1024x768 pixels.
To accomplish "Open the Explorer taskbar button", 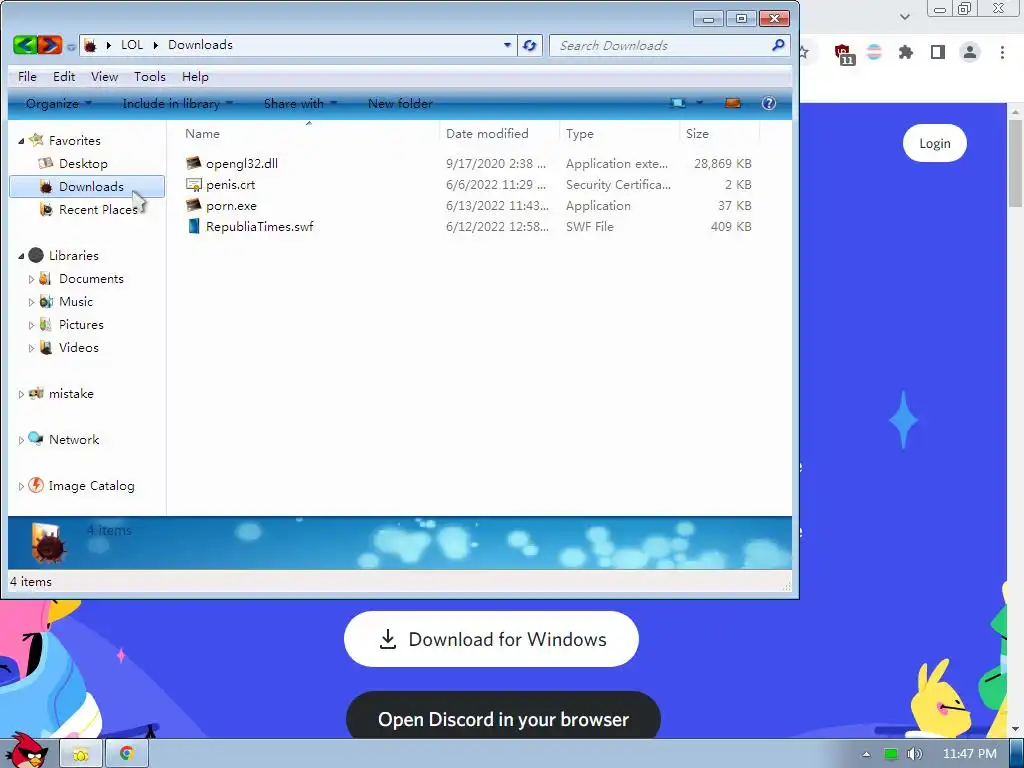I will [x=81, y=754].
